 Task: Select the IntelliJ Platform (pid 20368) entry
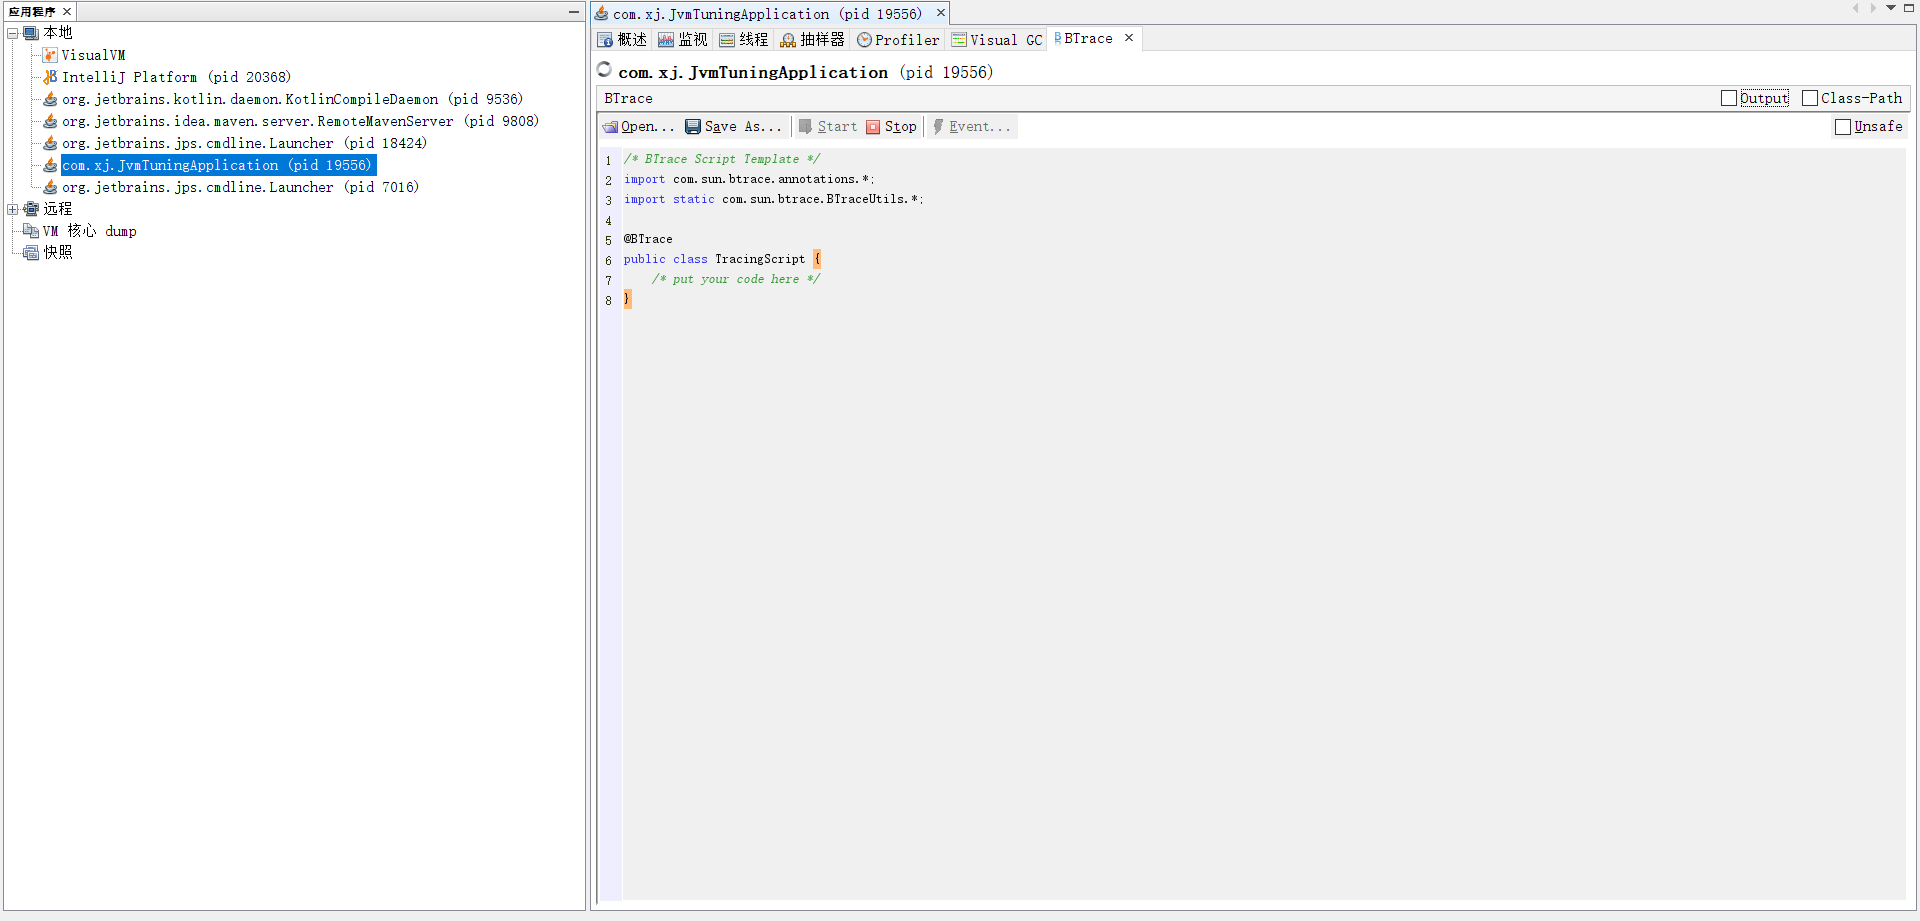(x=176, y=77)
